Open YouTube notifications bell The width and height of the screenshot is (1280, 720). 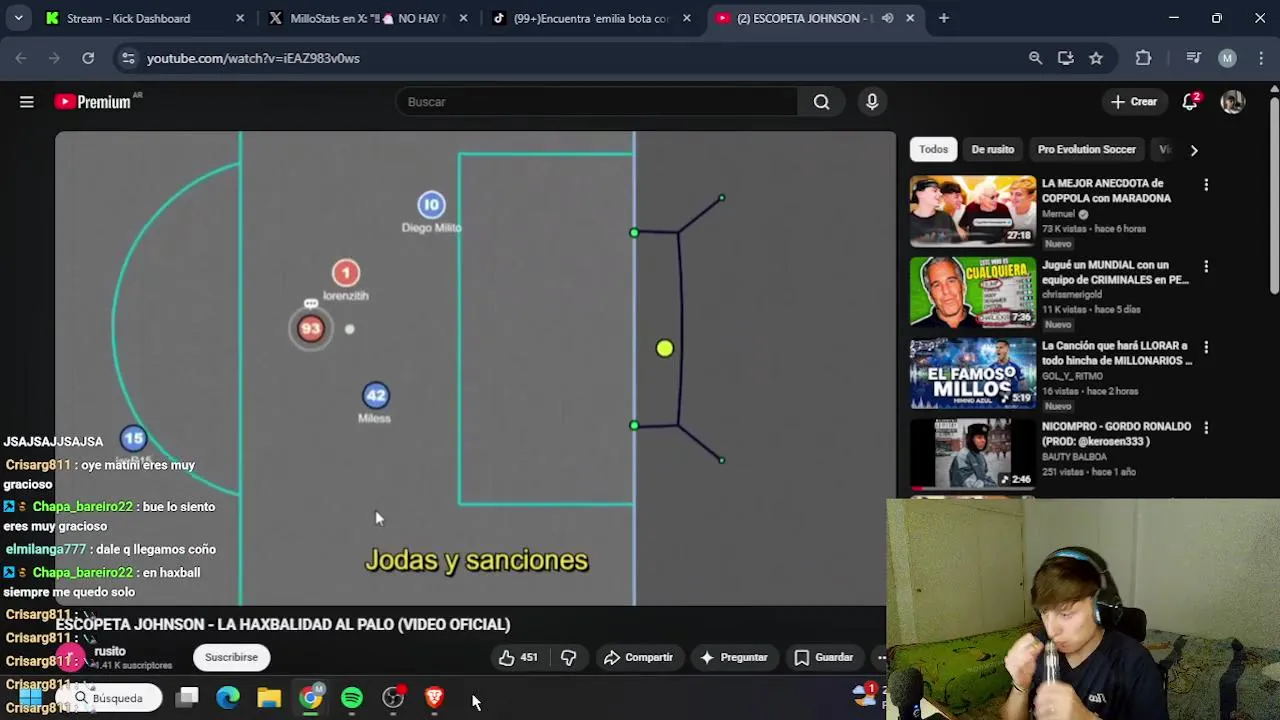(x=1190, y=102)
